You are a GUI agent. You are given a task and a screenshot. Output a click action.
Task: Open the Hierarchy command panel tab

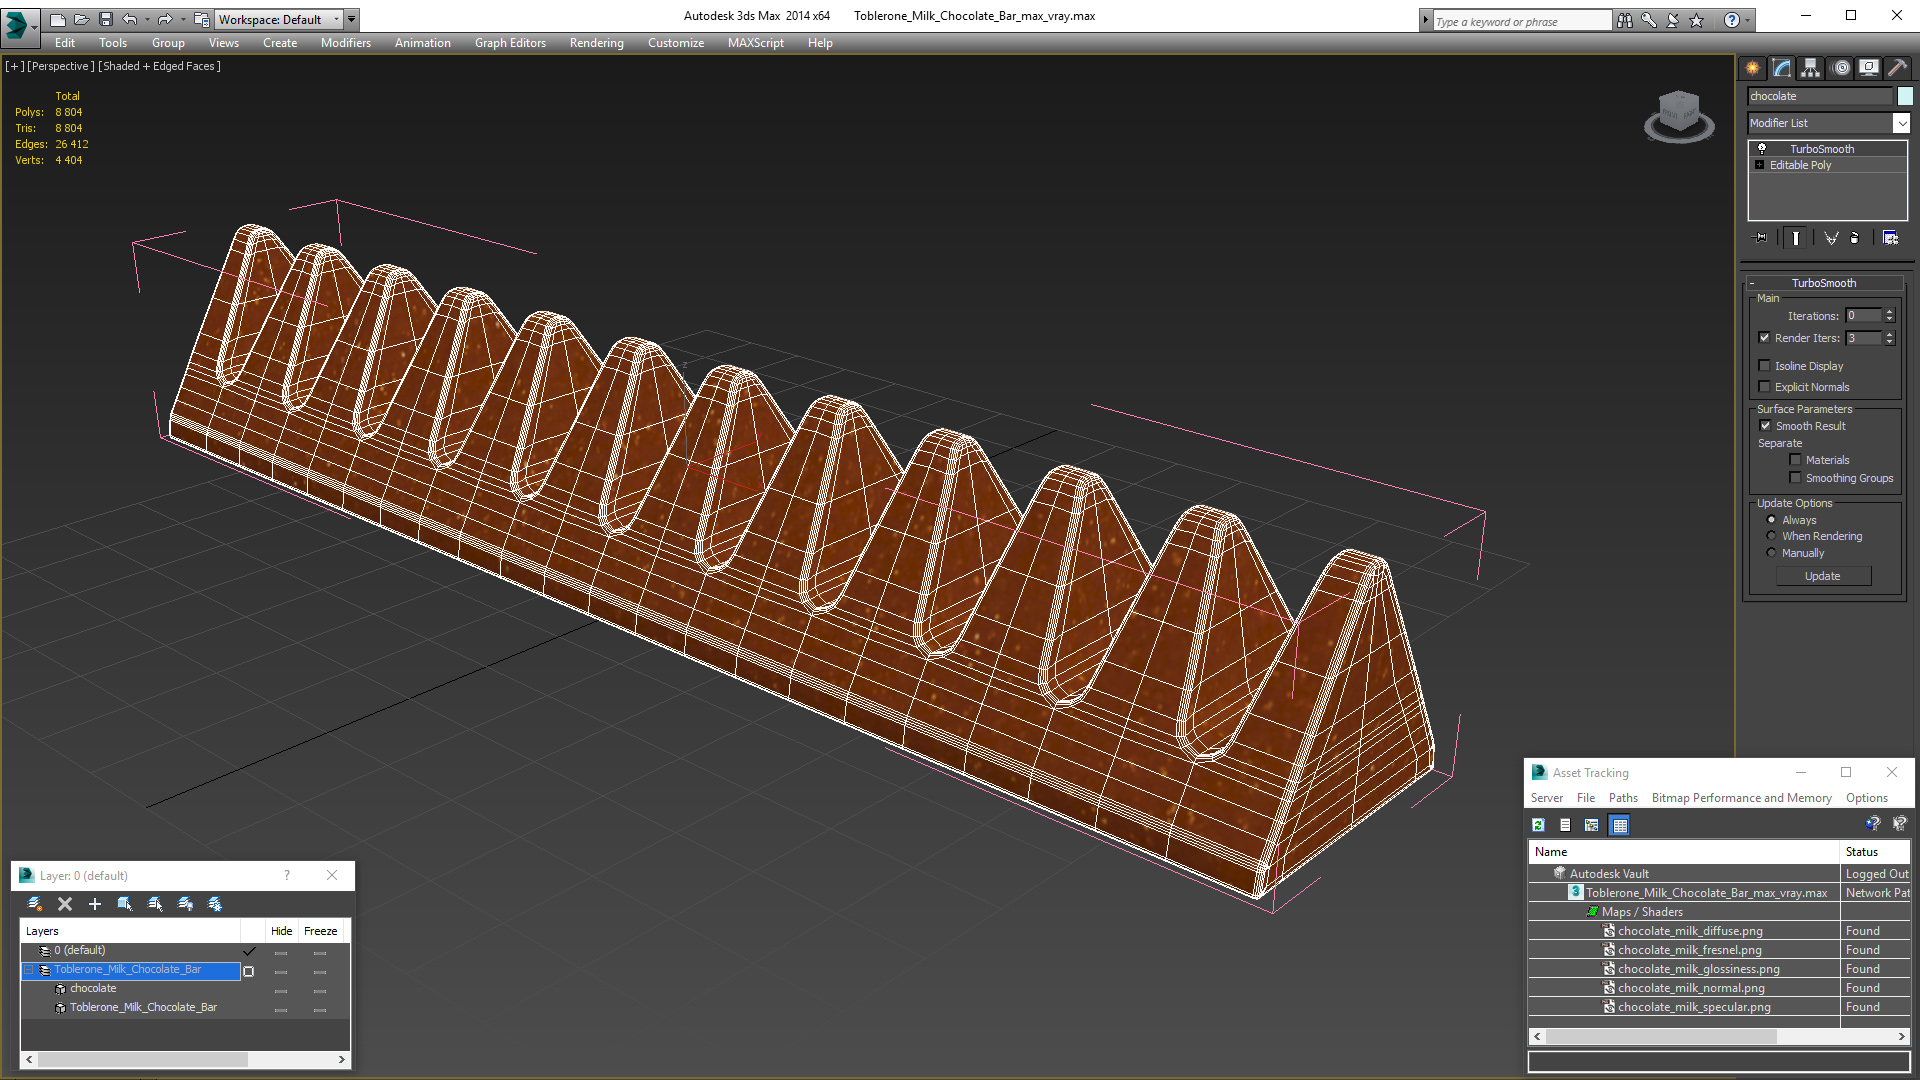[x=1810, y=68]
